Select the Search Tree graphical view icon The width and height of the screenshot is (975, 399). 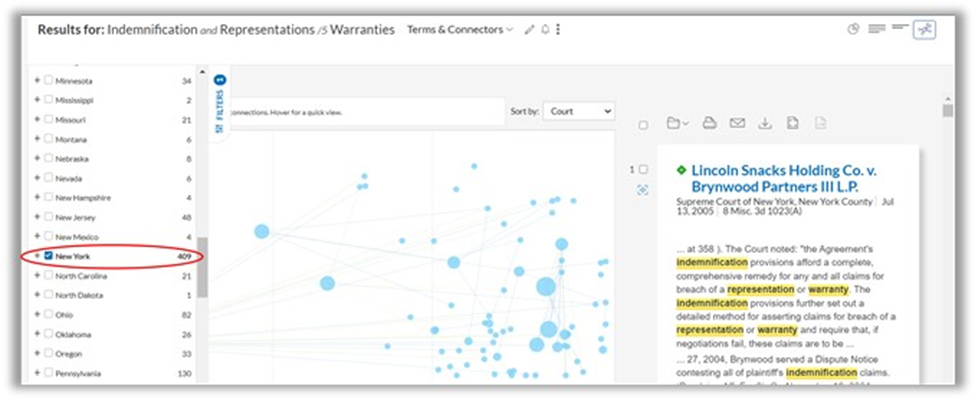click(925, 29)
